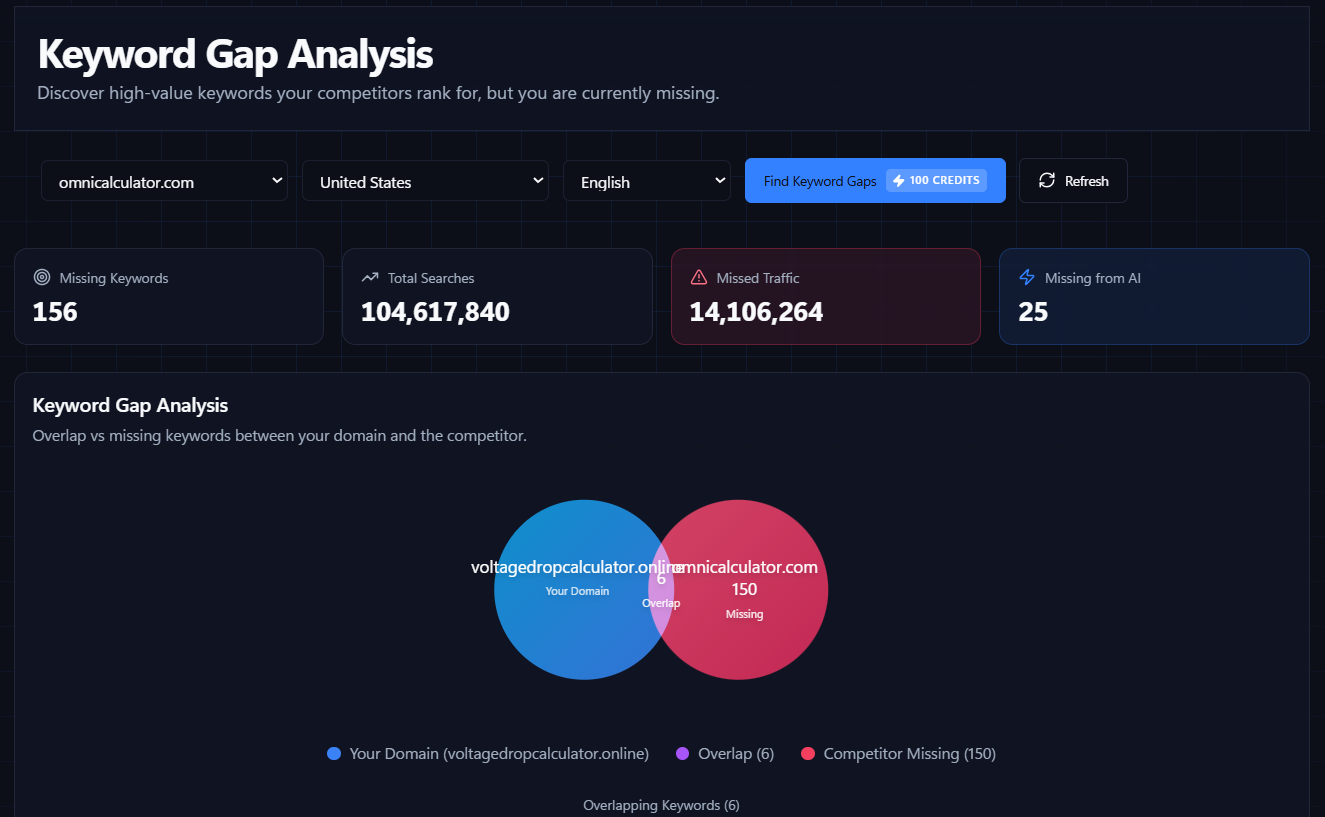The width and height of the screenshot is (1325, 817).
Task: Click the target icon beside Missing Keywords
Action: [42, 278]
